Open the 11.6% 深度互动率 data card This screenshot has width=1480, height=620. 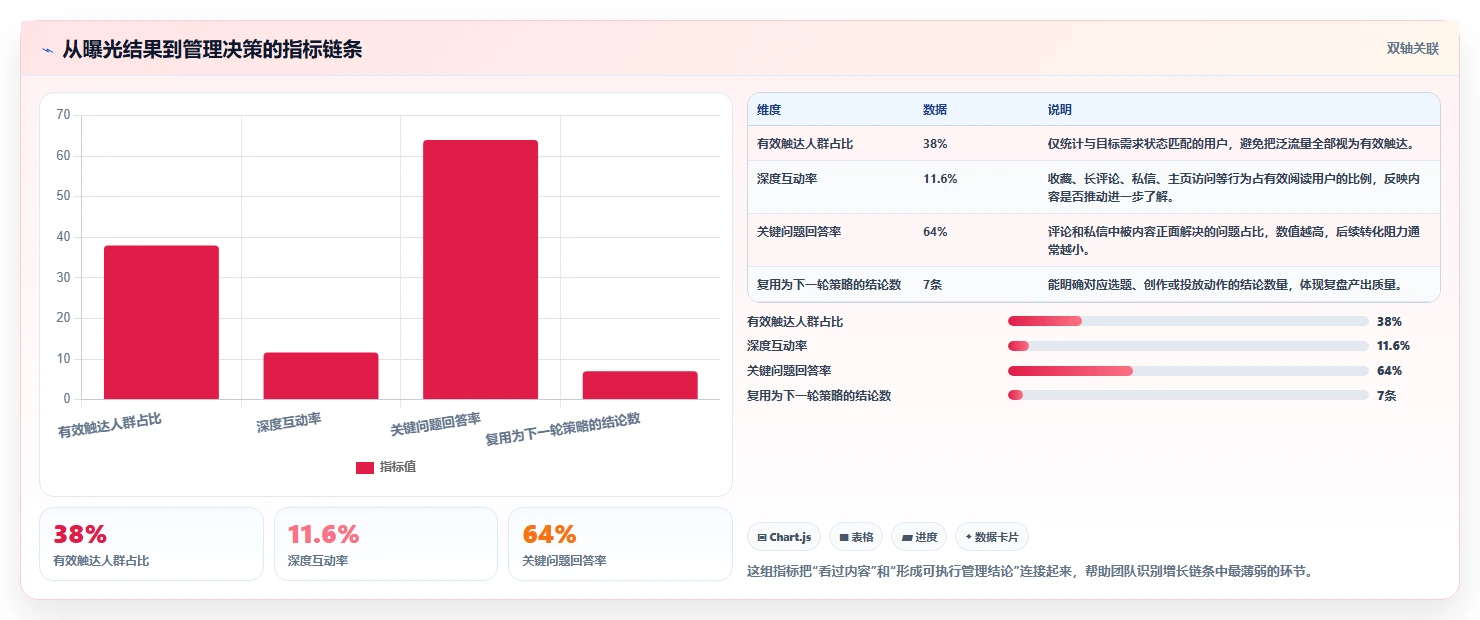(x=386, y=544)
